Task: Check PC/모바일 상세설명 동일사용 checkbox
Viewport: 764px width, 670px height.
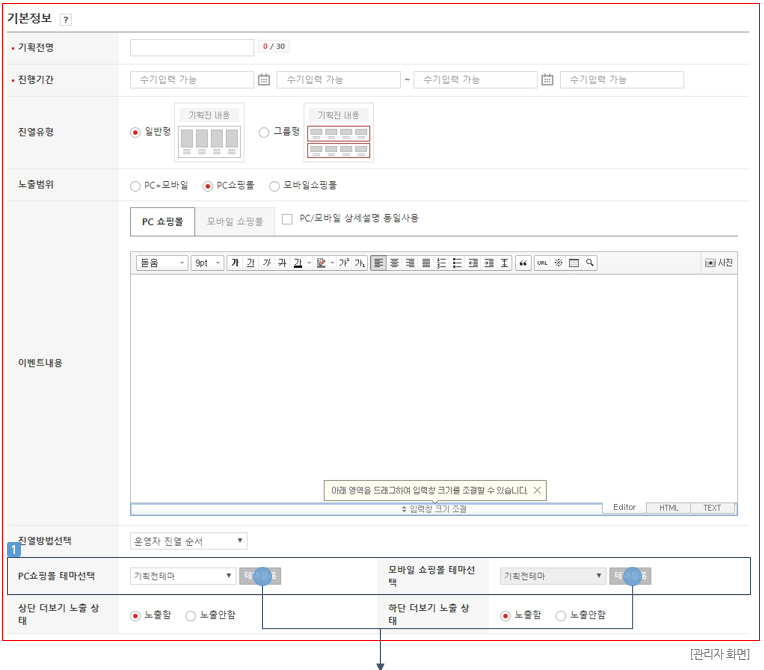Action: click(x=287, y=218)
